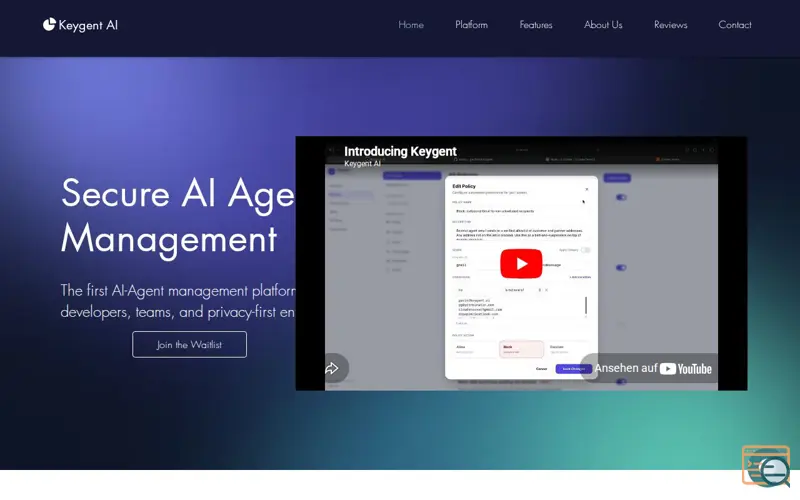800x500 pixels.
Task: Click the Join the Waitlist button
Action: (189, 344)
